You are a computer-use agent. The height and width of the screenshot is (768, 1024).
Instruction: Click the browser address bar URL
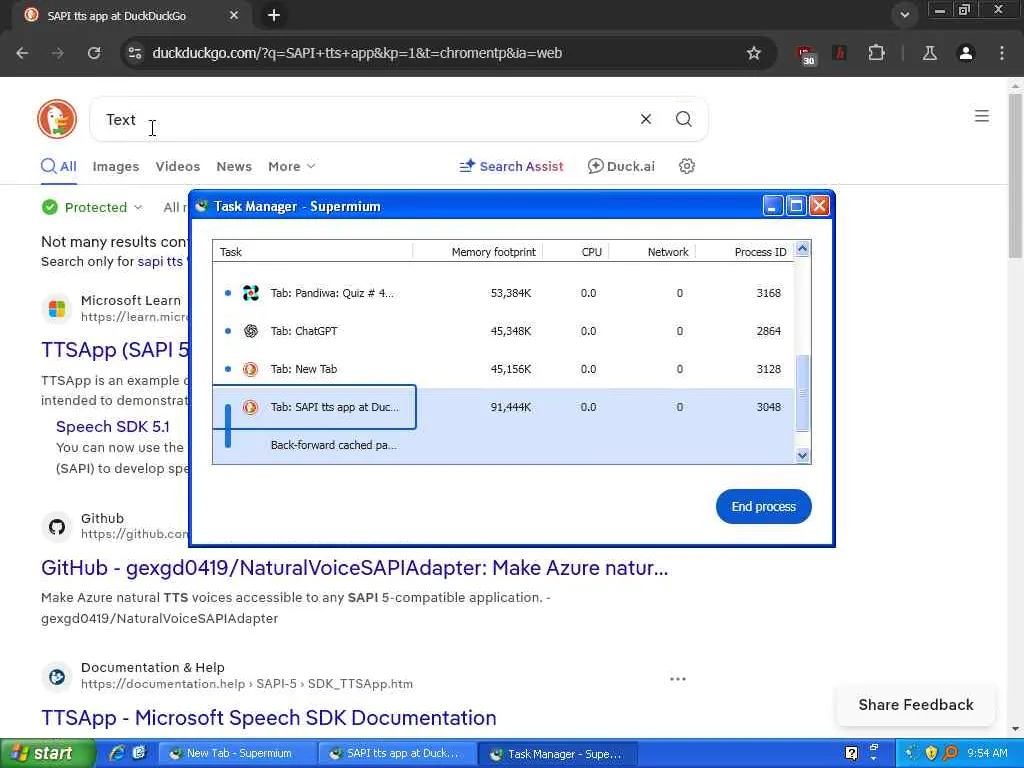[x=357, y=53]
